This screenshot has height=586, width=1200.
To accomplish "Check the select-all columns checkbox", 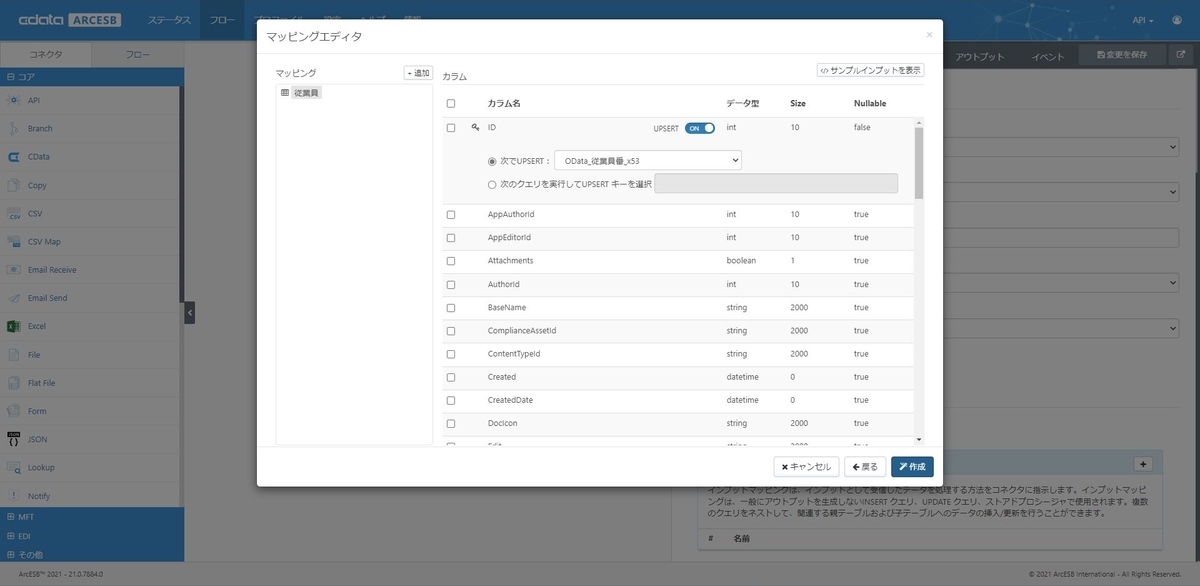I will tap(451, 103).
